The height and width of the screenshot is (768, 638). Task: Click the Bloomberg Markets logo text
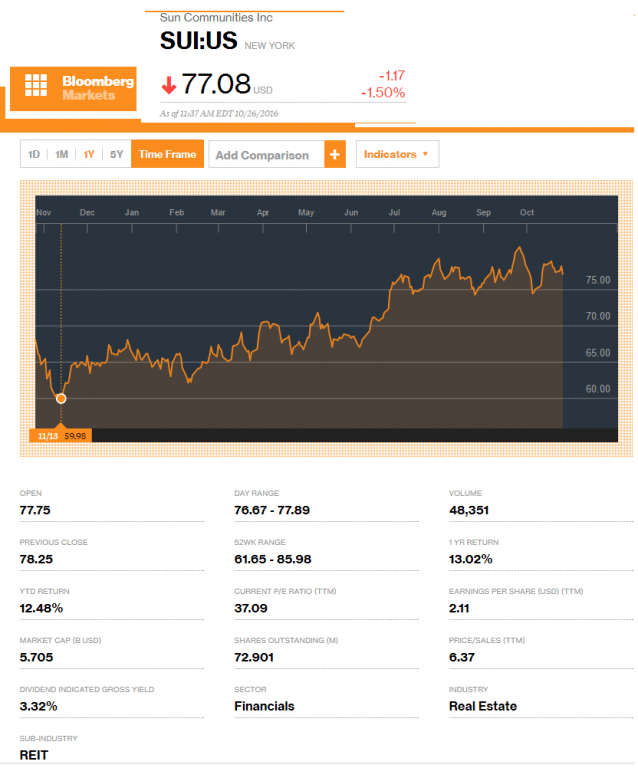point(98,88)
